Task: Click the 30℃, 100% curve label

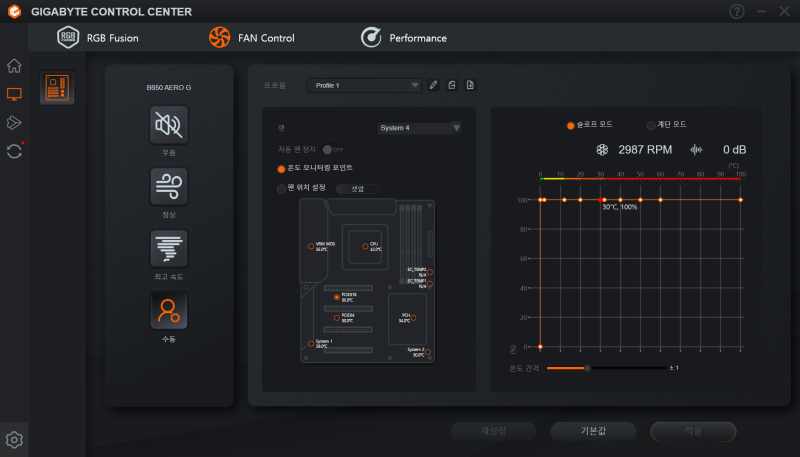Action: click(620, 207)
